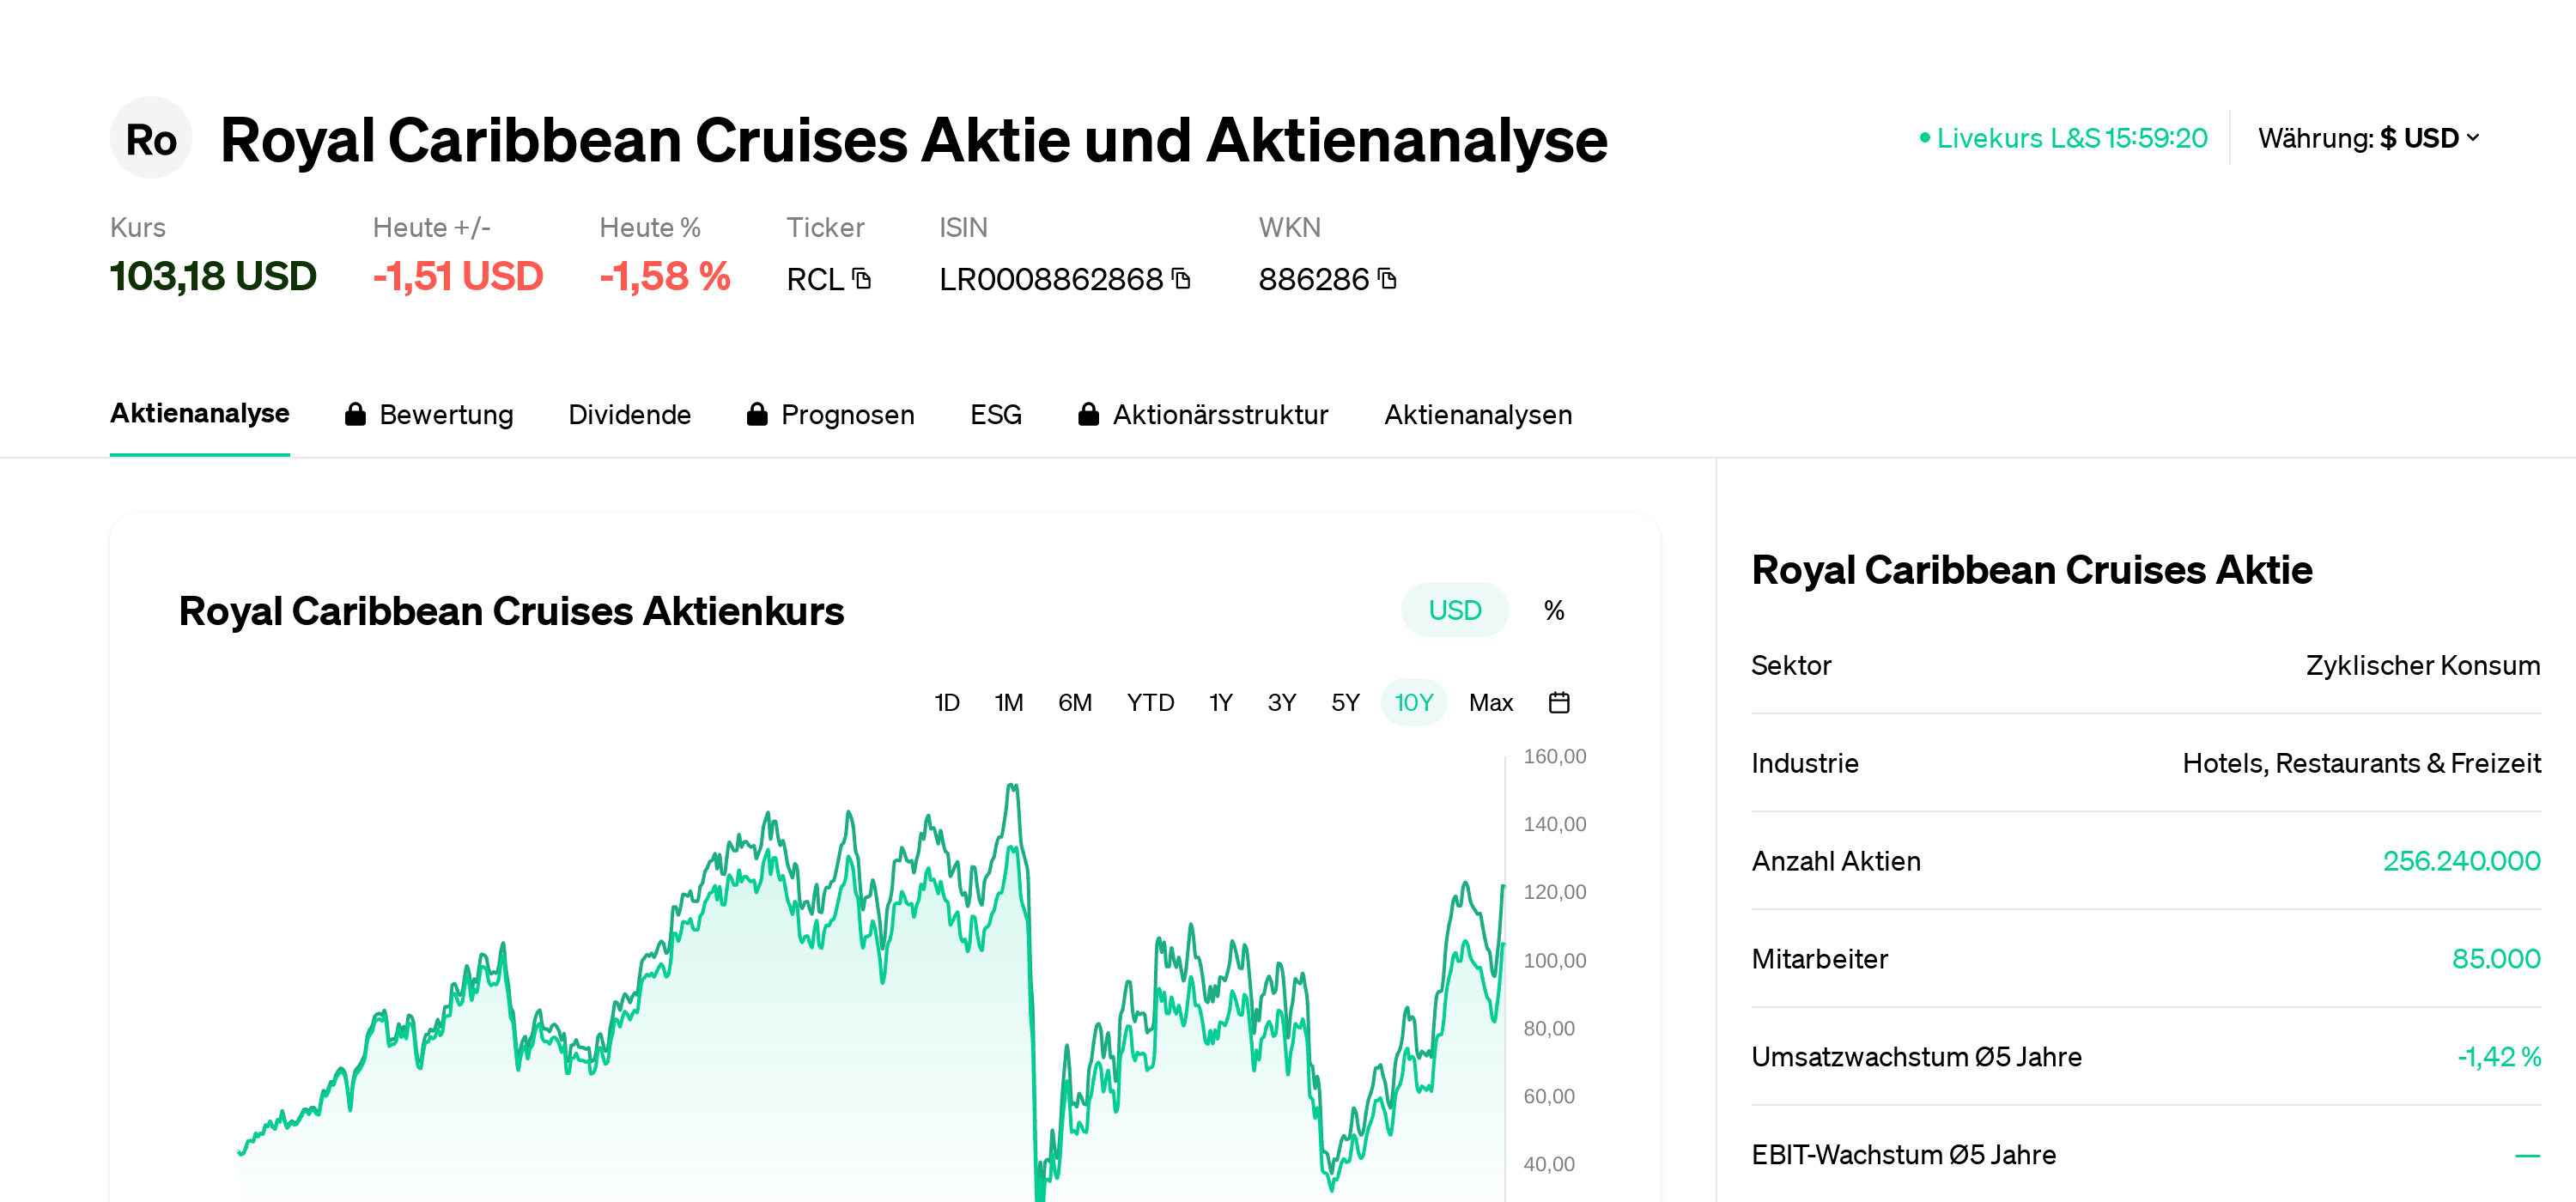Open the ESG tab
The width and height of the screenshot is (2576, 1202).
[x=995, y=414]
